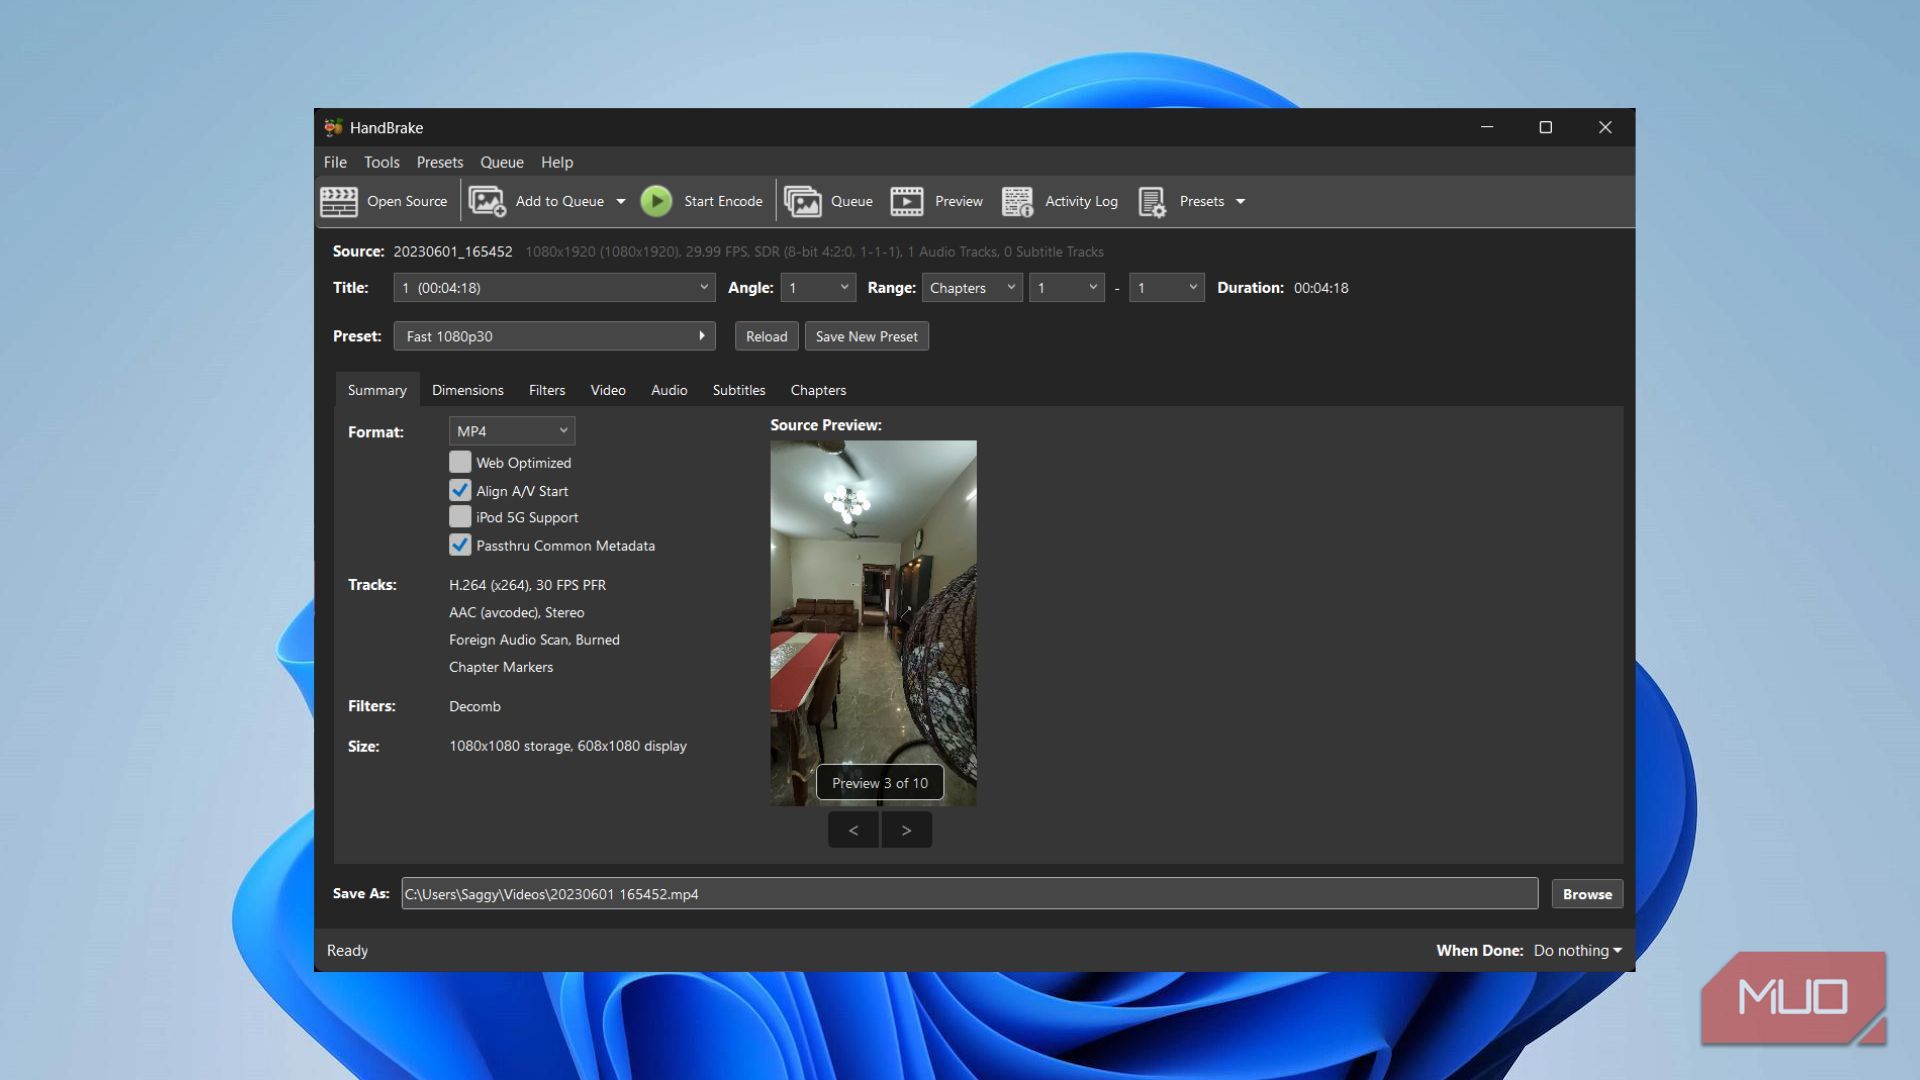Click the H.264 (x264), 30 FPS PFR text
Viewport: 1920px width, 1080px height.
(x=527, y=585)
